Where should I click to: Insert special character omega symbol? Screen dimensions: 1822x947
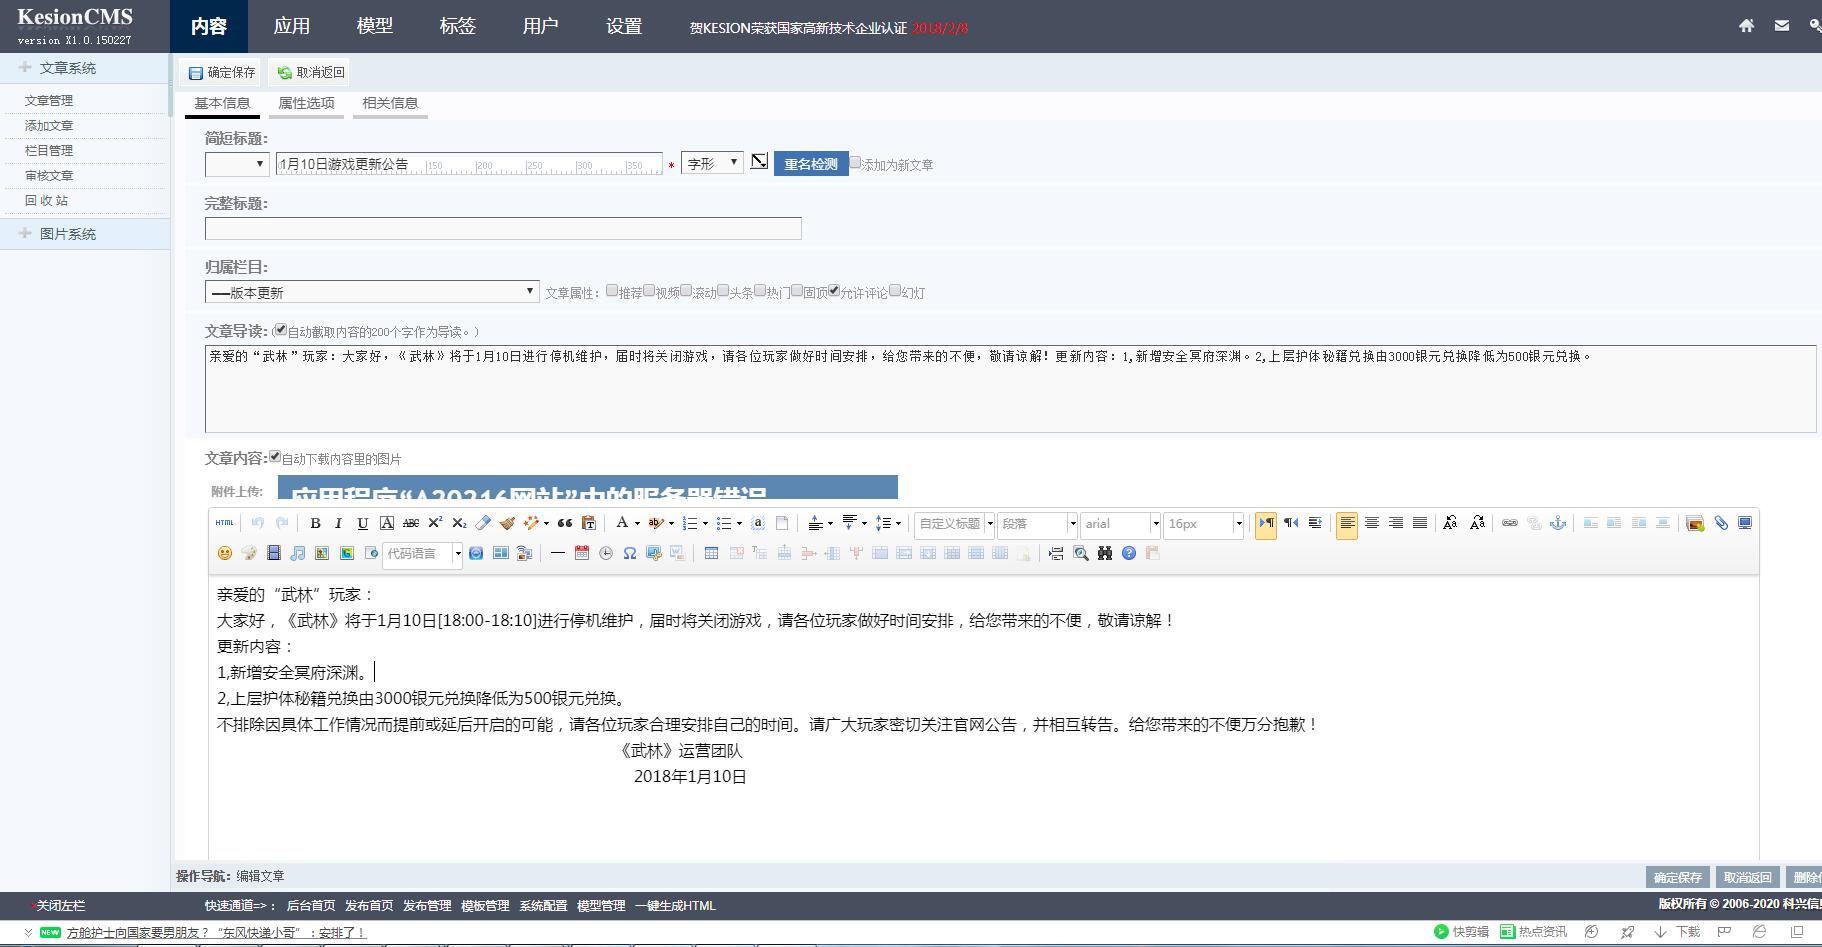coord(630,553)
